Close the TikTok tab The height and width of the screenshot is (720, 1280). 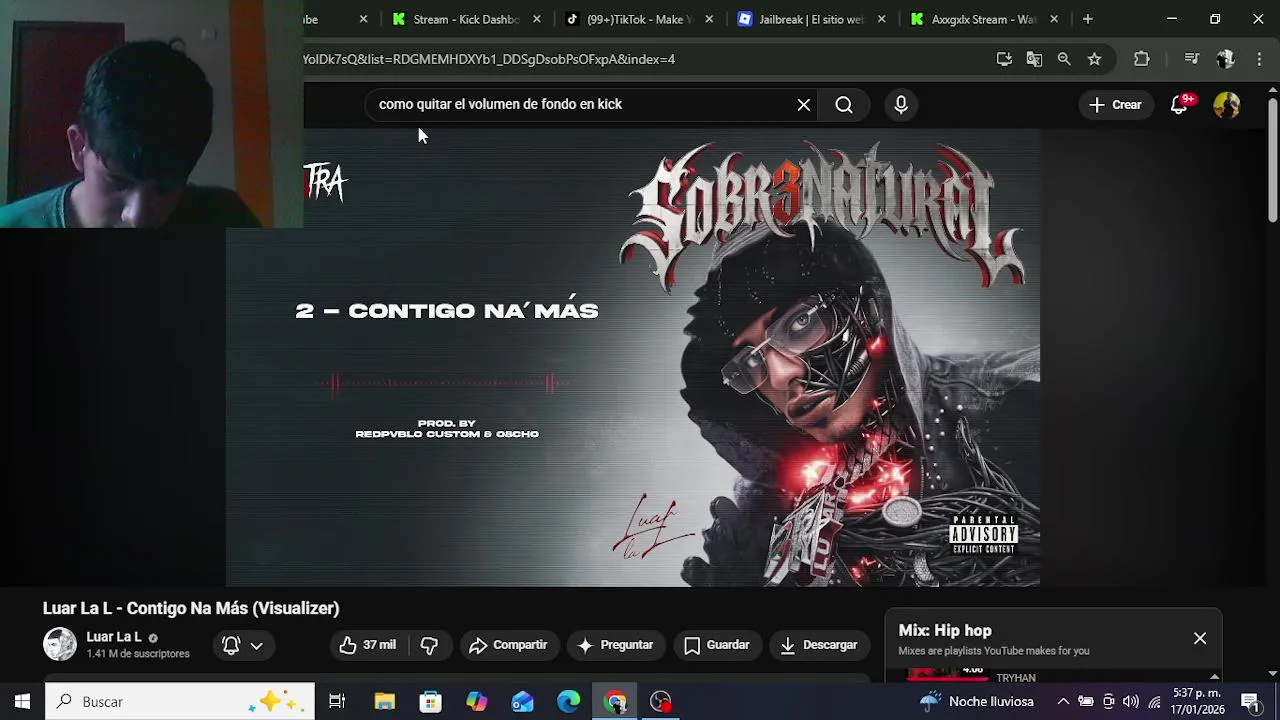pos(710,19)
